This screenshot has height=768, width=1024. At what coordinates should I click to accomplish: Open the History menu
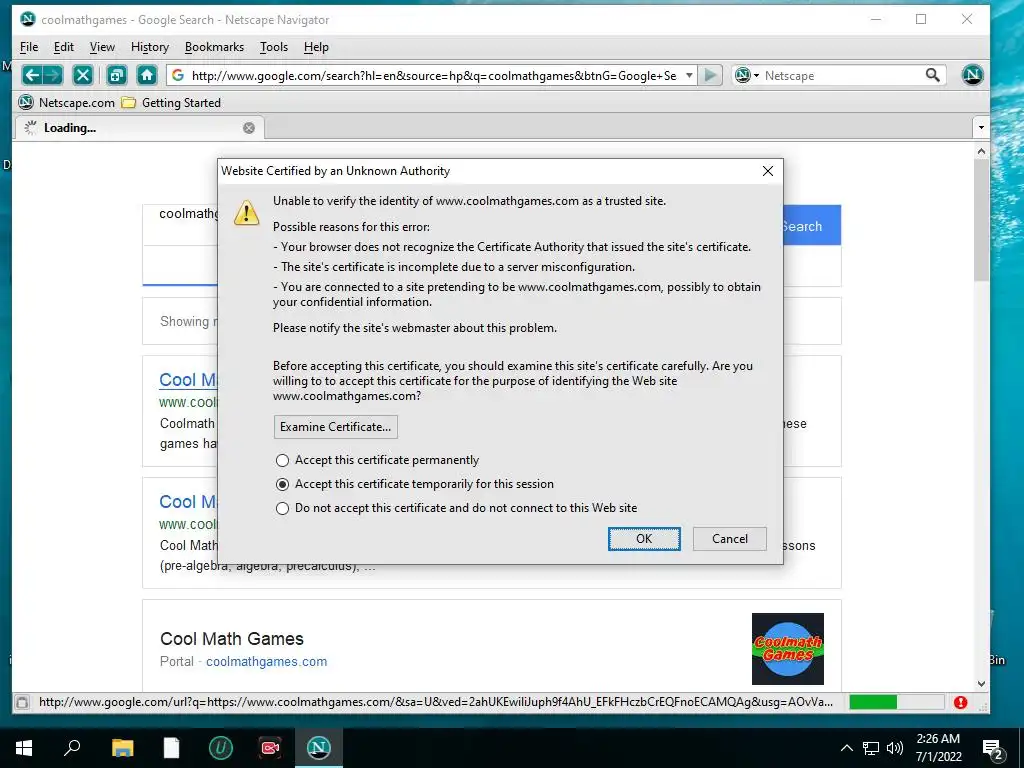150,47
